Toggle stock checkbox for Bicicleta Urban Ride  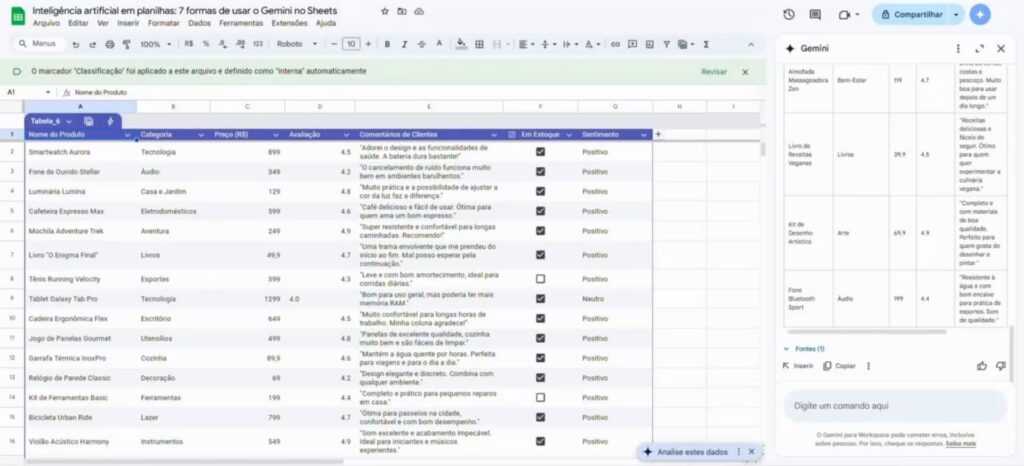540,416
